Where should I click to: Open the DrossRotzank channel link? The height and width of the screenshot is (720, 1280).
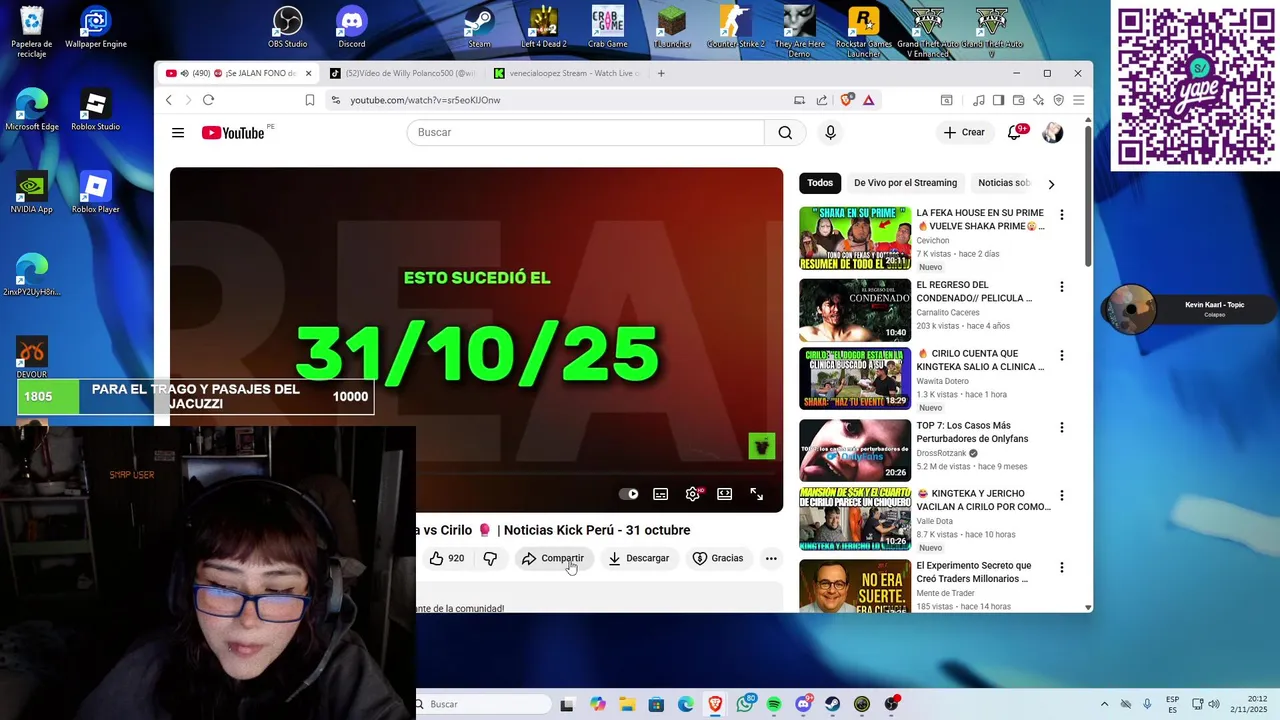coord(942,453)
